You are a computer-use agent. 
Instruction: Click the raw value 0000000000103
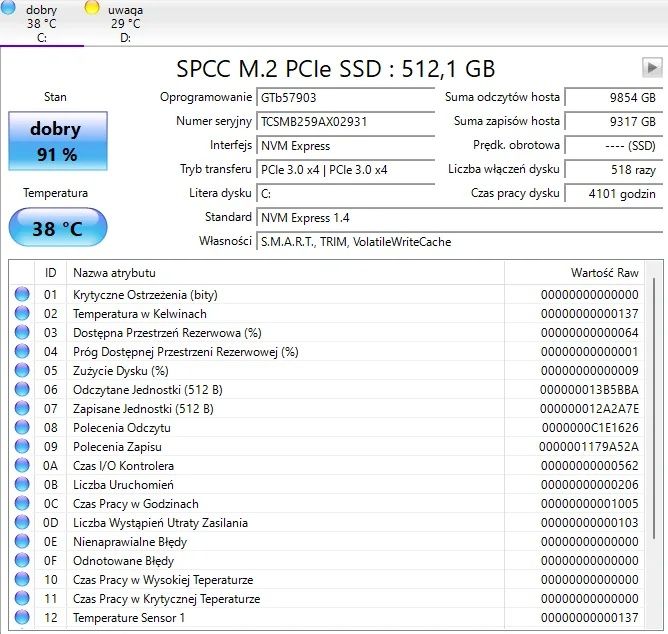(x=590, y=523)
